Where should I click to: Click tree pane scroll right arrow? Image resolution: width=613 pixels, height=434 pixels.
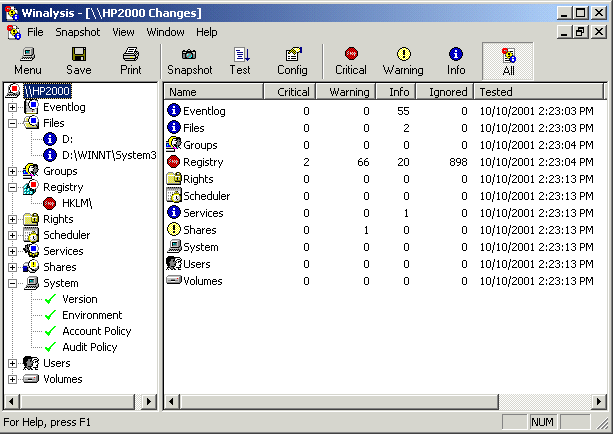[x=149, y=402]
